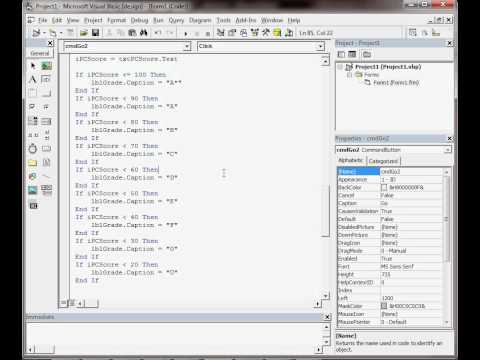Screen dimensions: 480x360
Task: Click the Caption property row
Action: coord(391,203)
